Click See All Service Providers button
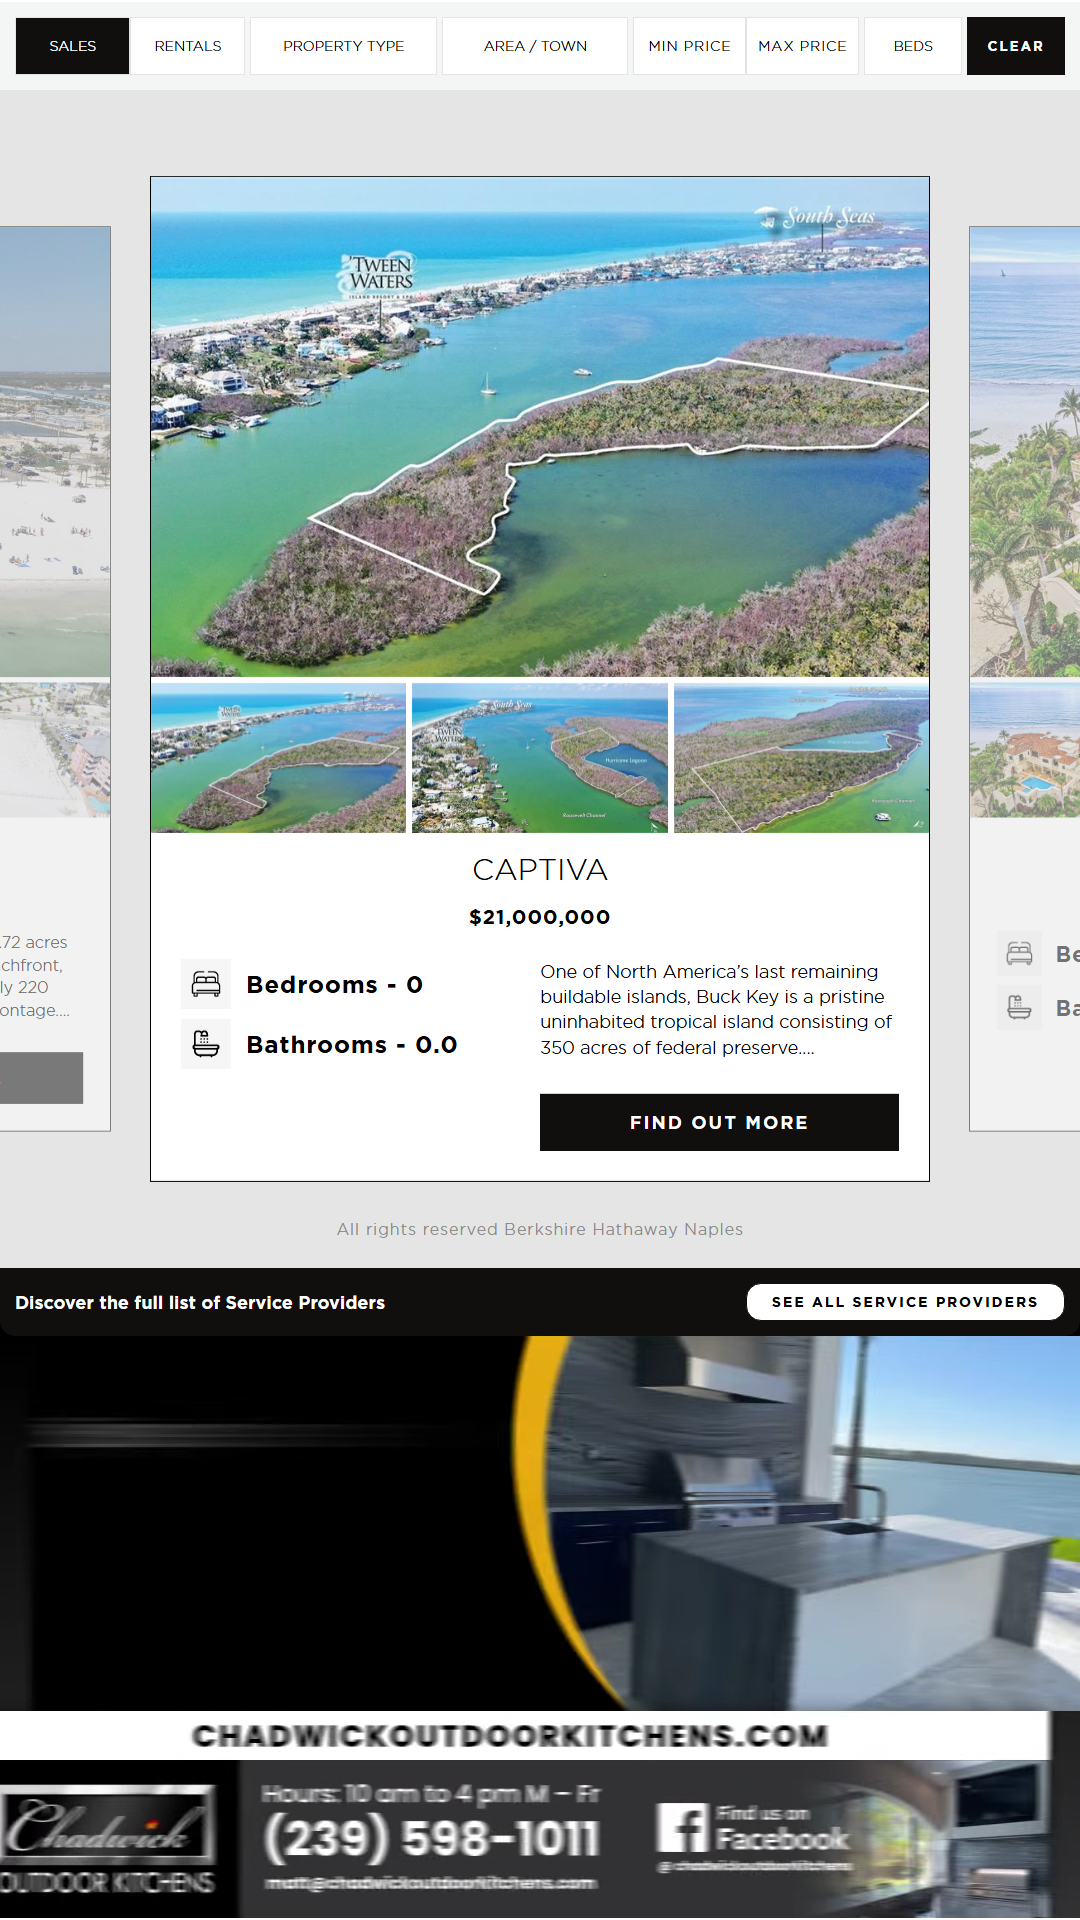Viewport: 1080px width, 1920px height. click(x=904, y=1302)
